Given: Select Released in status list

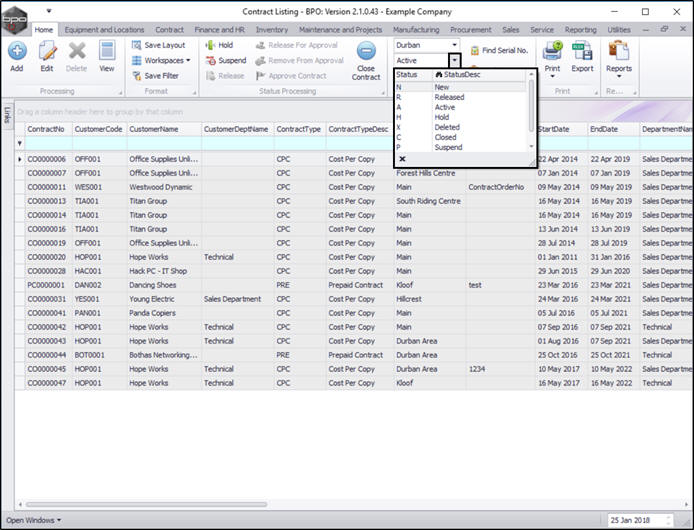Looking at the screenshot, I should (461, 97).
